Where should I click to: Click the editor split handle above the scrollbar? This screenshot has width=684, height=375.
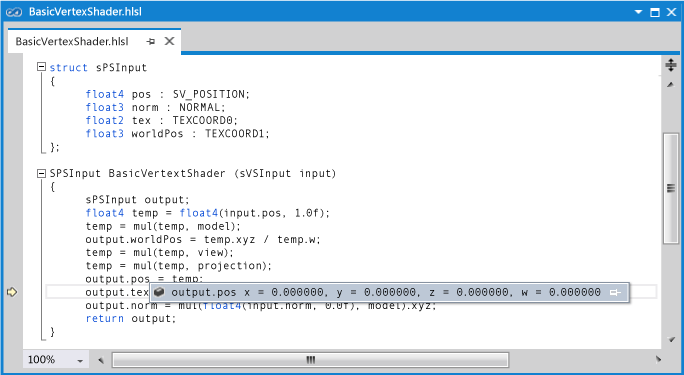point(671,65)
